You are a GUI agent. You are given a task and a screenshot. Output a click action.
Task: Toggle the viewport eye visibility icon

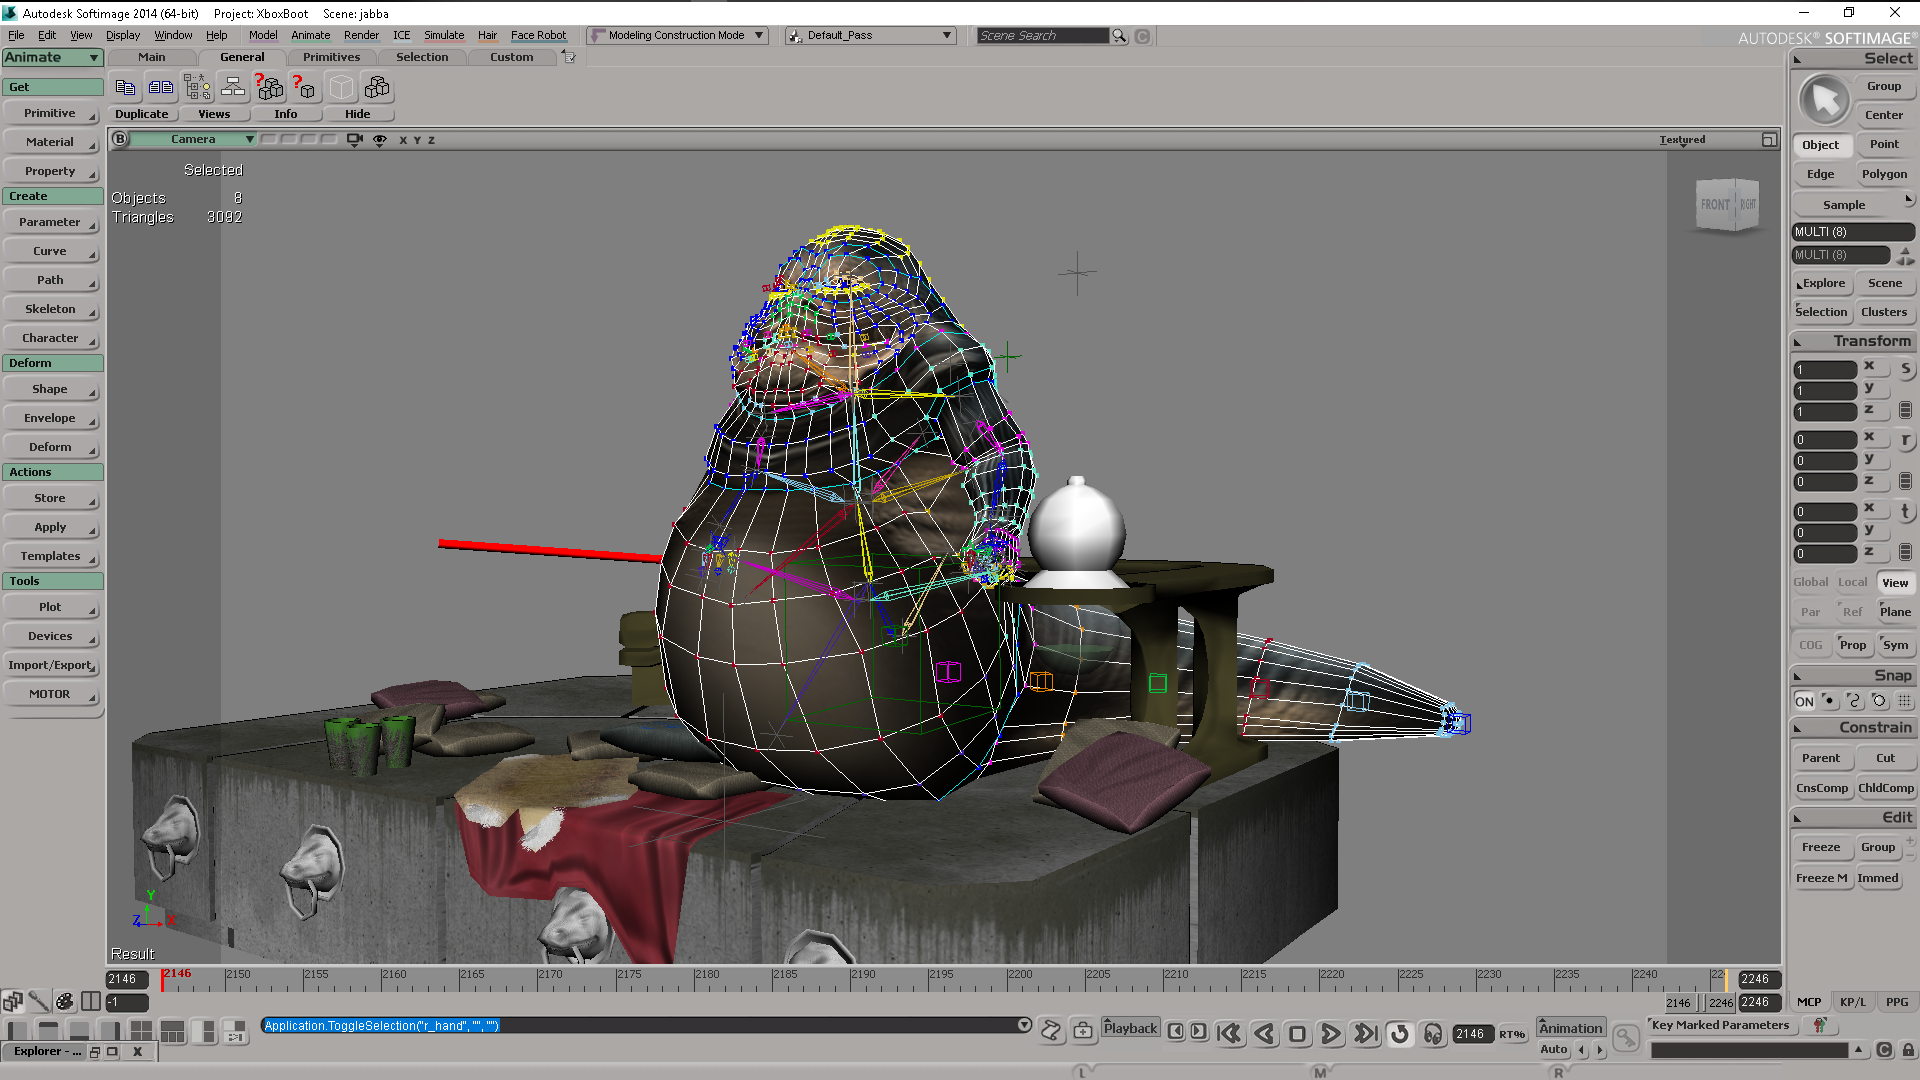click(380, 140)
